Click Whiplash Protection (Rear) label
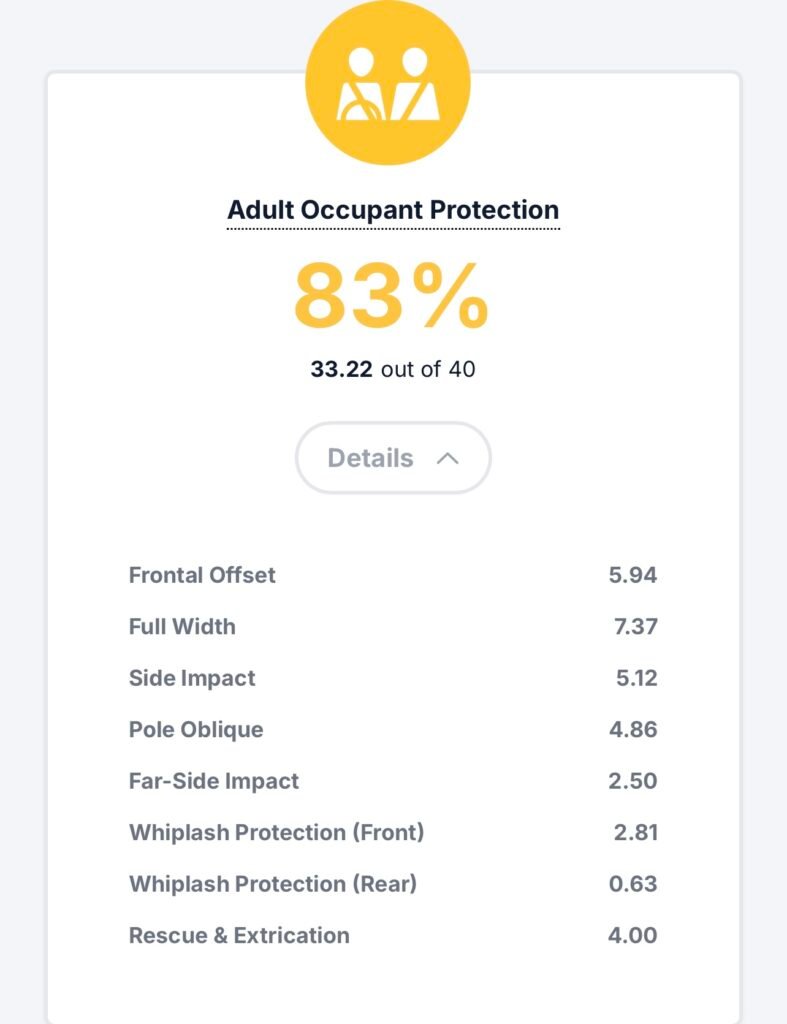The width and height of the screenshot is (787, 1024). 273,884
